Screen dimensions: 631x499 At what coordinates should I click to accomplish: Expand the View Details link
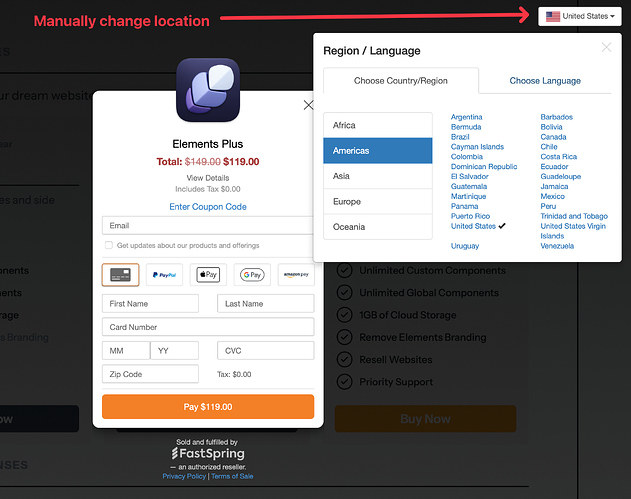click(x=208, y=177)
